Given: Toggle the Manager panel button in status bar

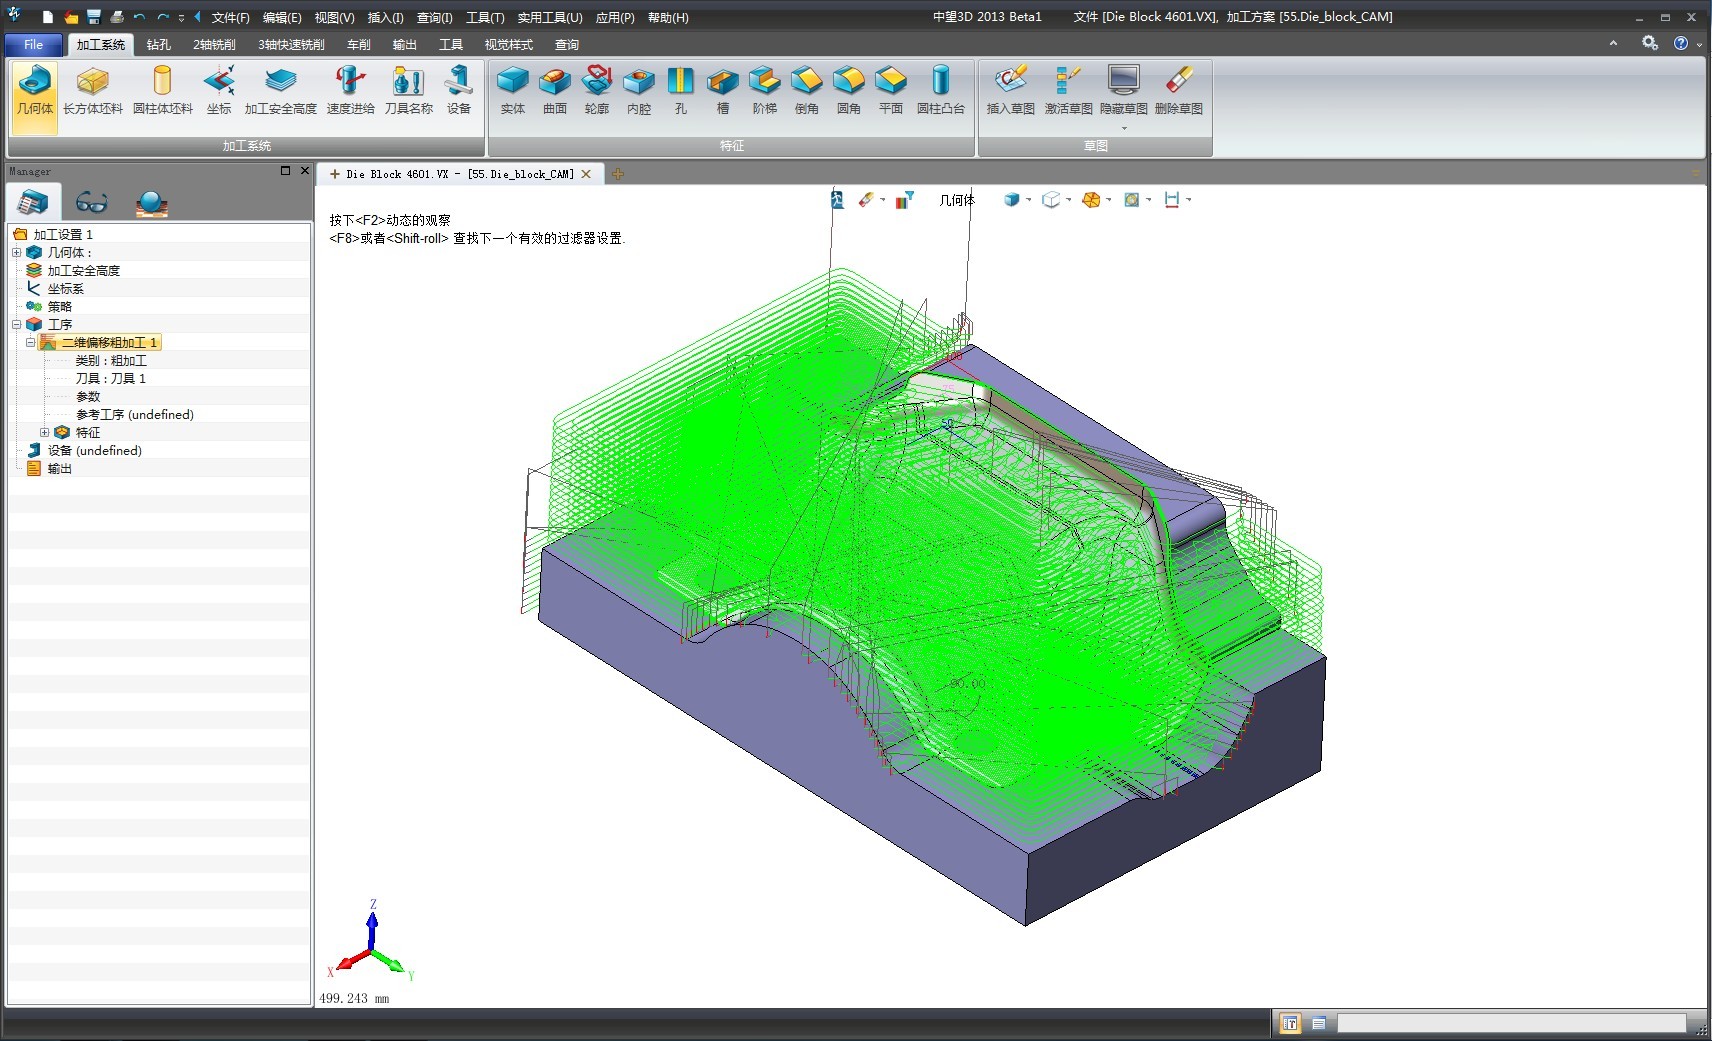Looking at the screenshot, I should [1290, 1023].
